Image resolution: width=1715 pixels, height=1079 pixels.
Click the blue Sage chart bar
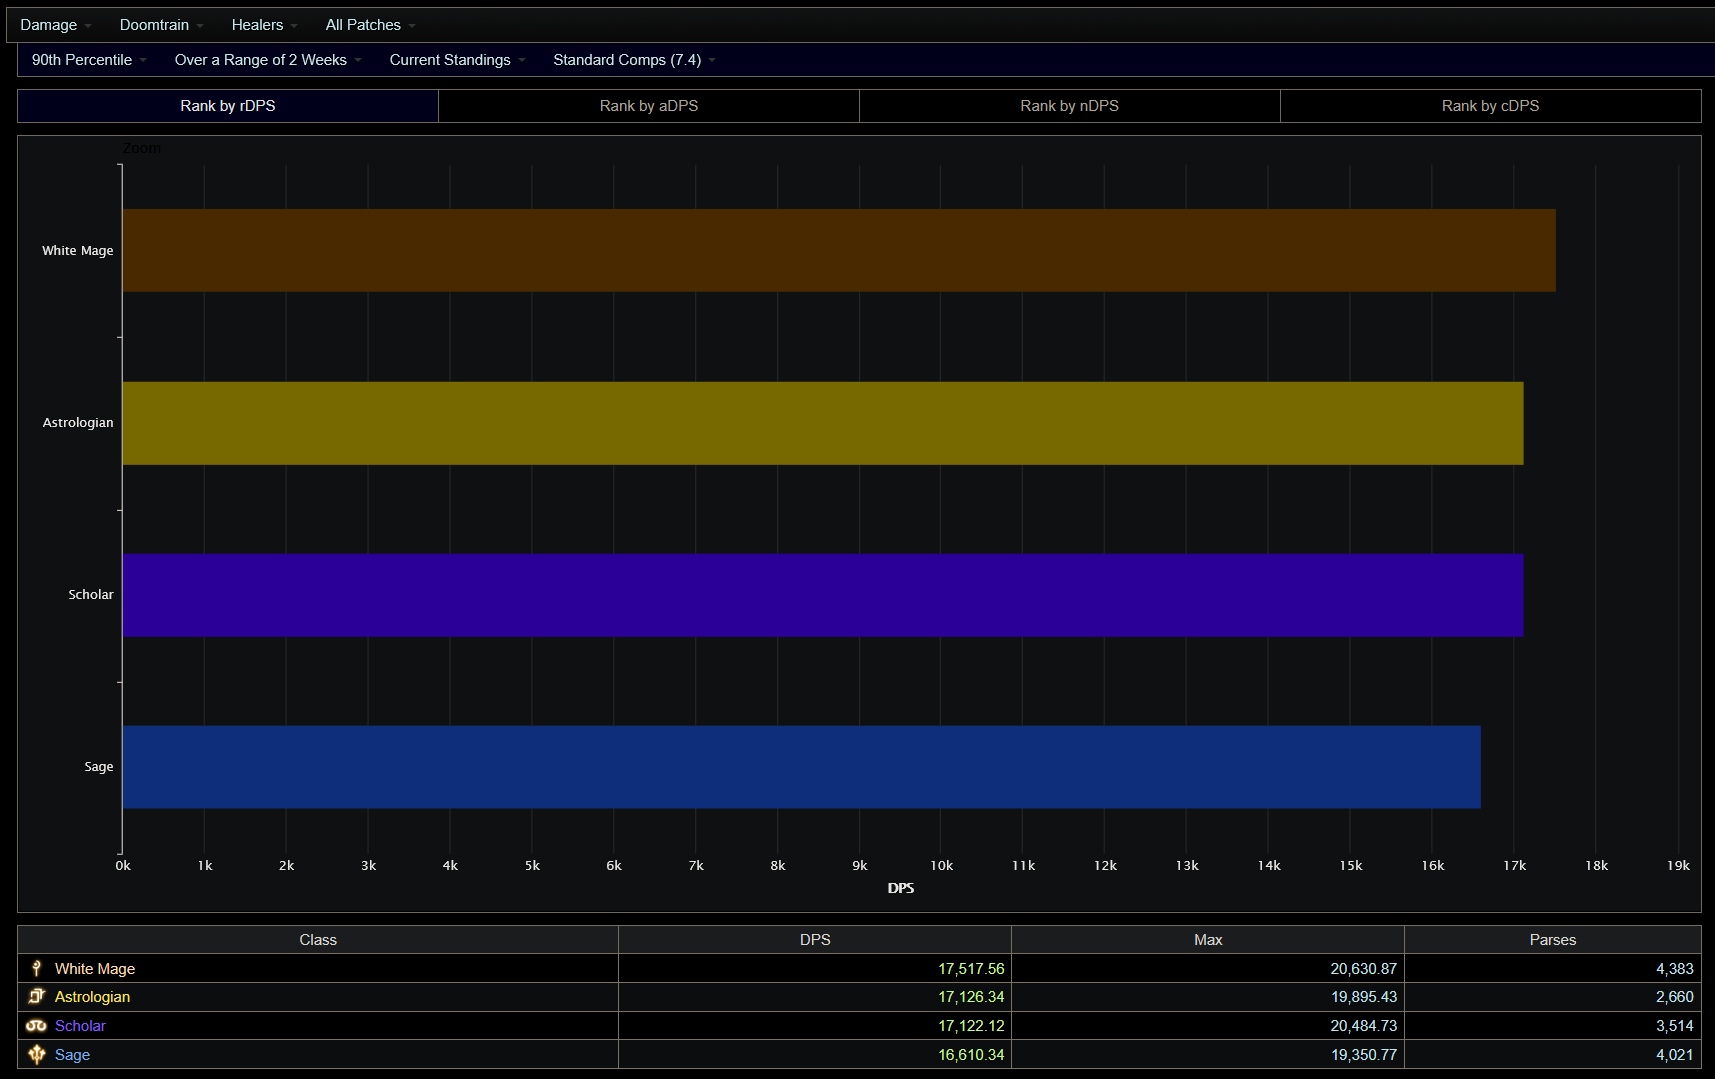pos(802,767)
